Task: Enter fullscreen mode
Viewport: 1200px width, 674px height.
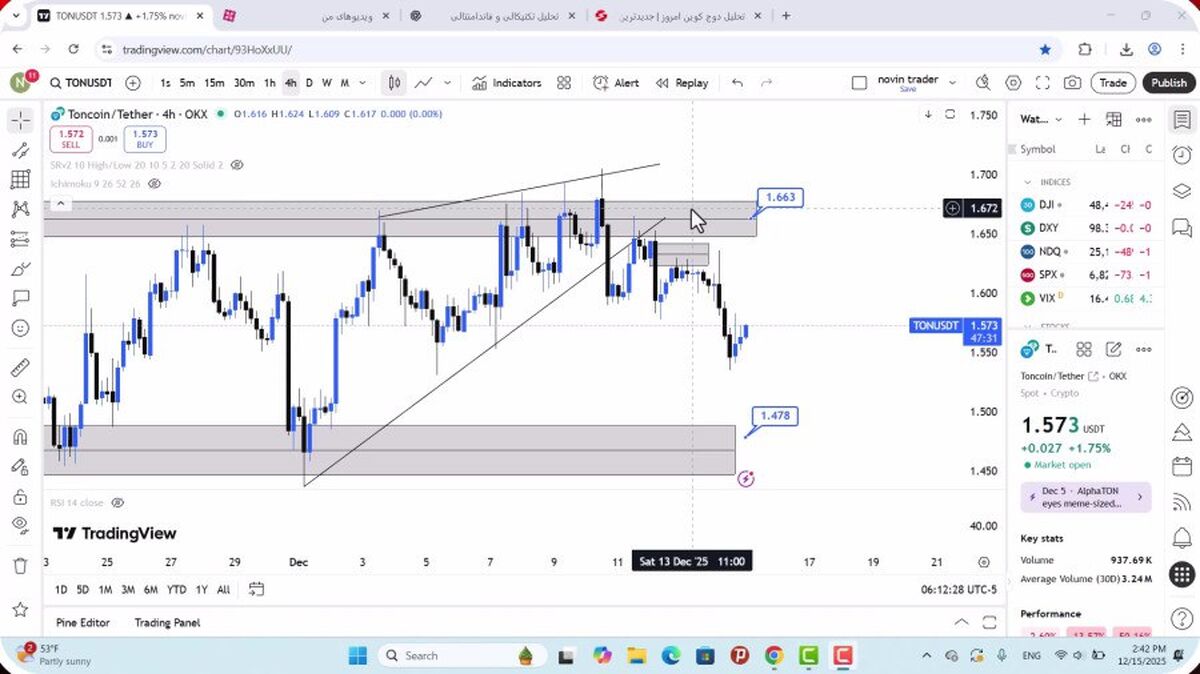Action: [1043, 83]
